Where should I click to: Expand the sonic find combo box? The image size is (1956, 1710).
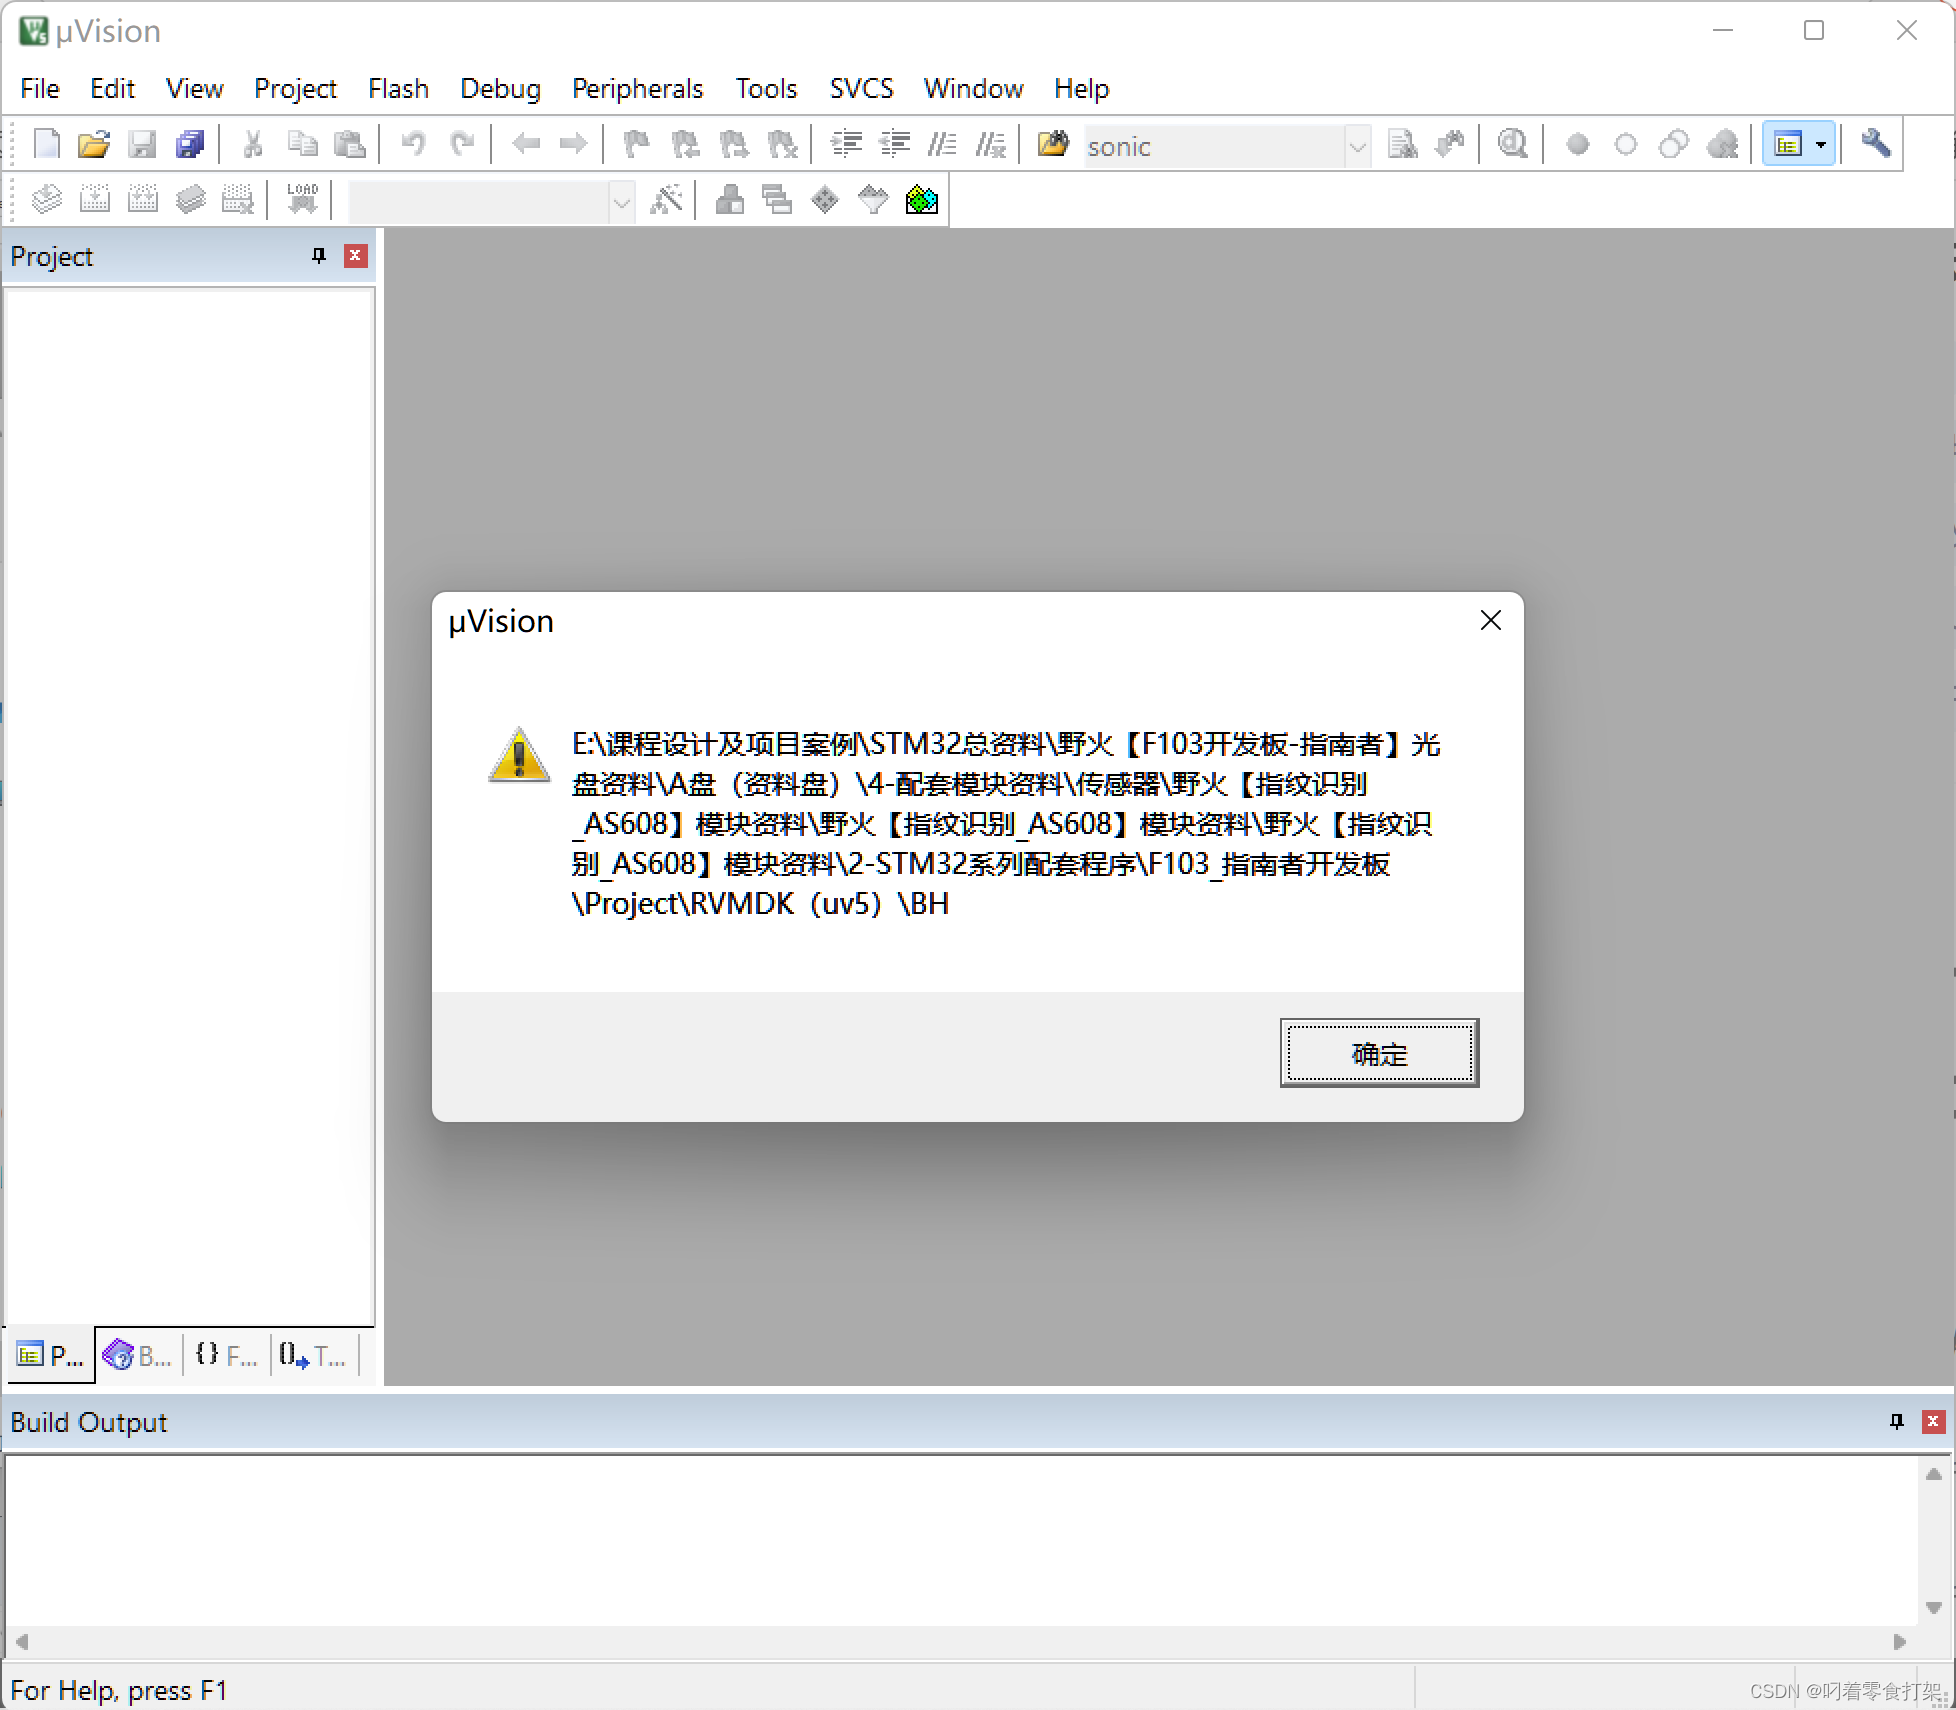coord(1357,147)
